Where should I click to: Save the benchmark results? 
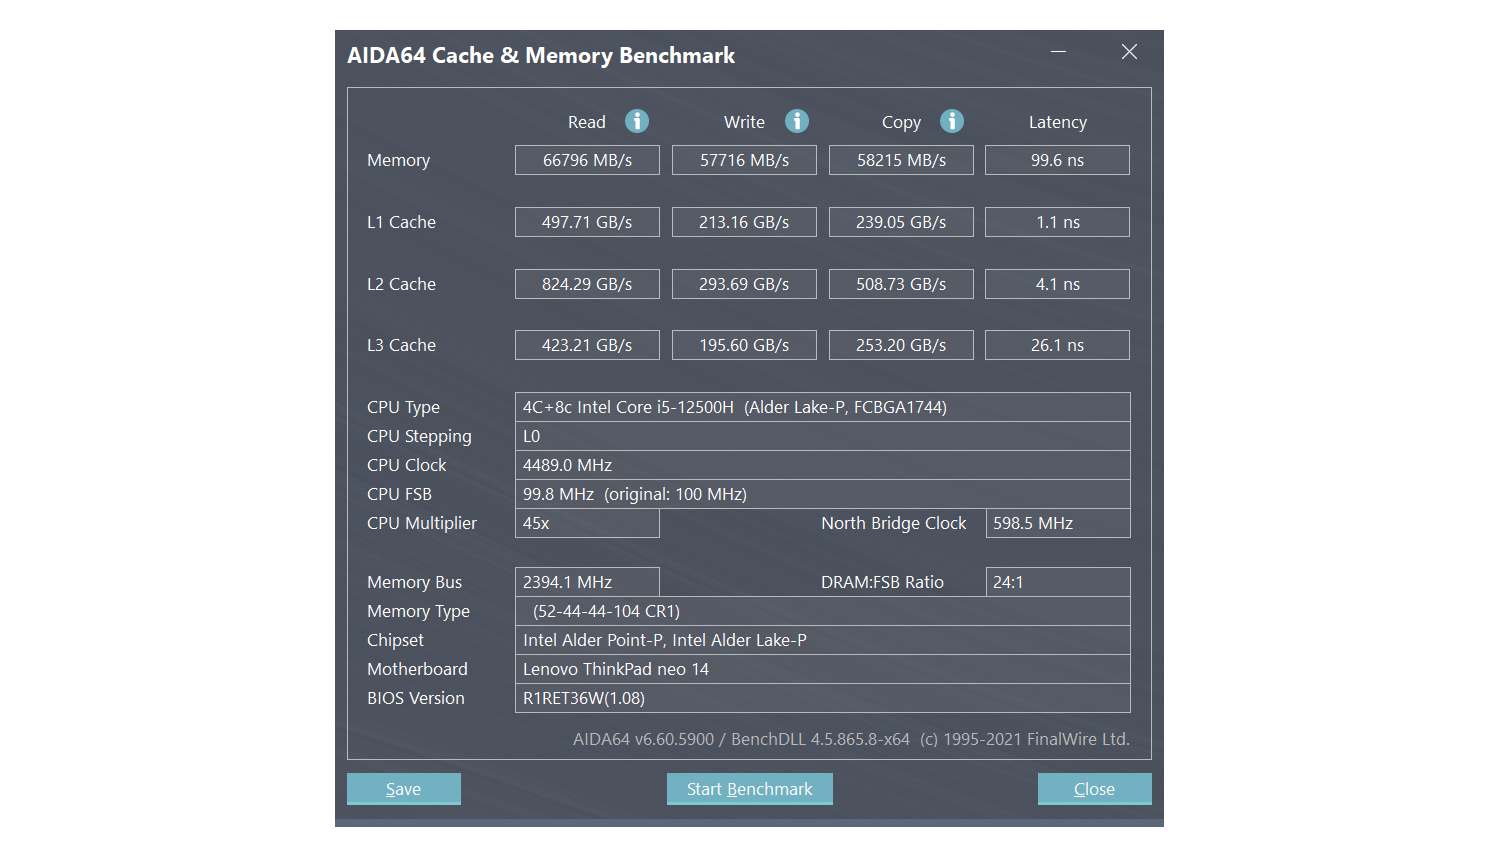click(404, 789)
